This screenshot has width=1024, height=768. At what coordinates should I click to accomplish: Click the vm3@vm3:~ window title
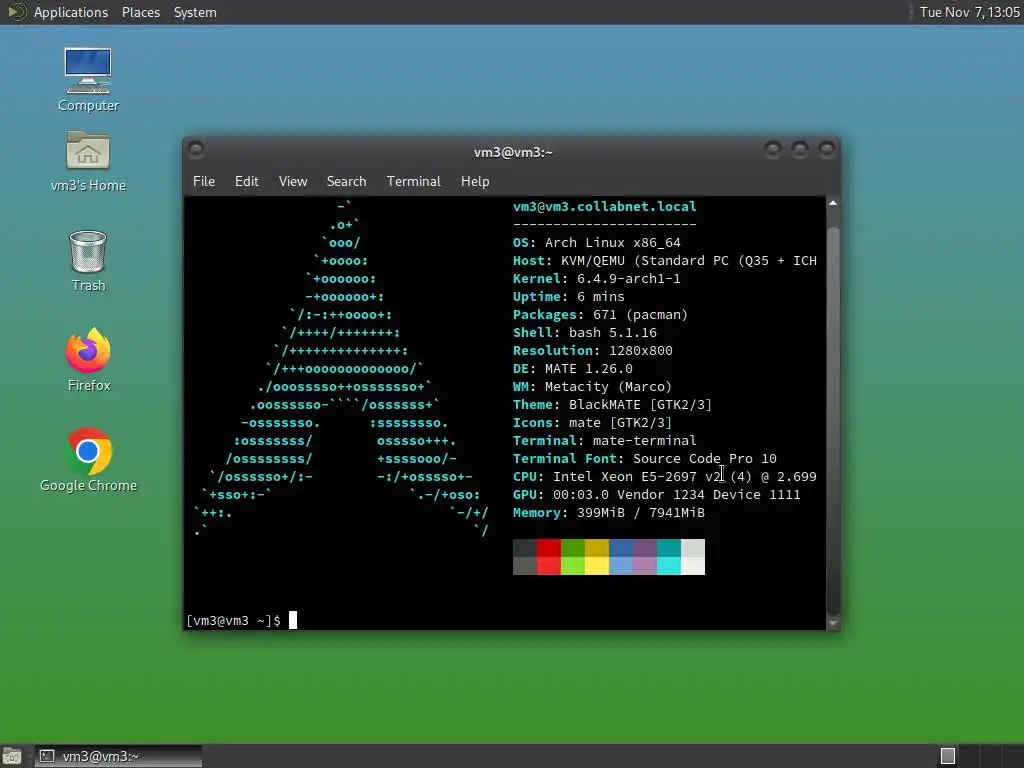[513, 152]
